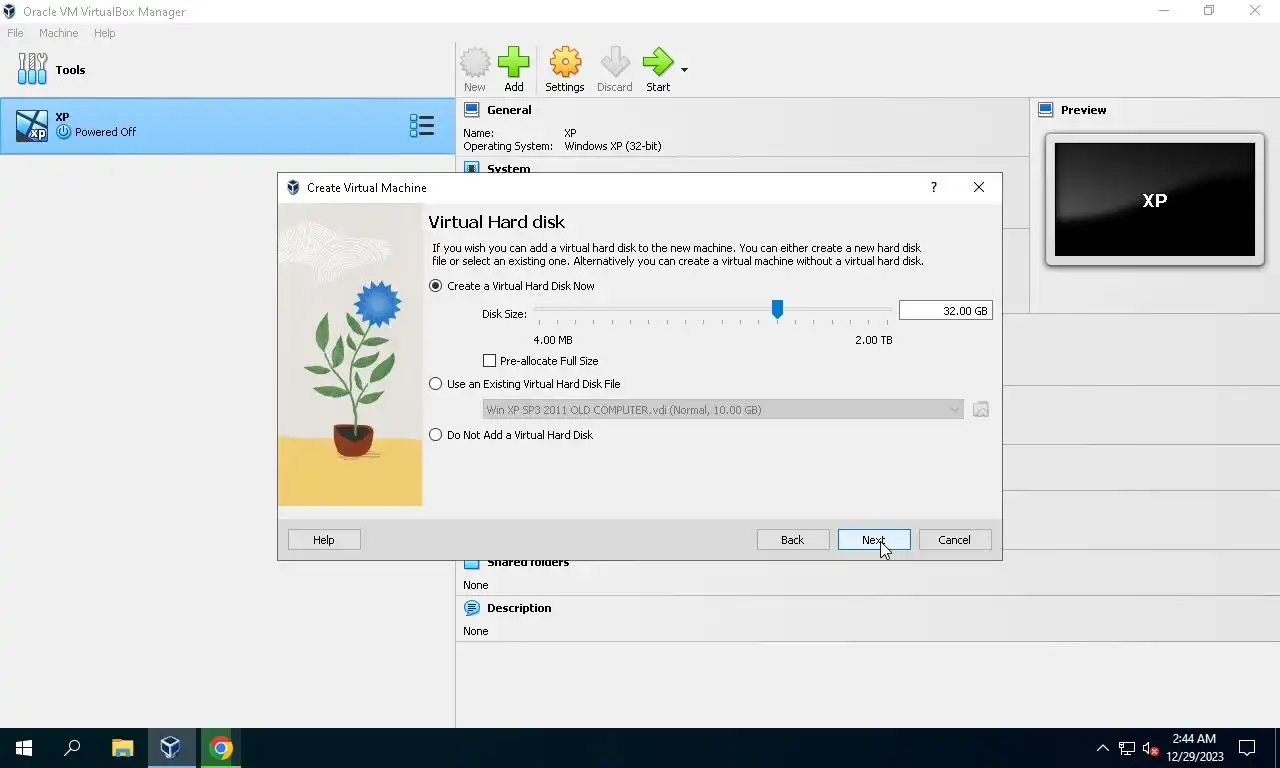1280x768 pixels.
Task: Click the VirtualBox taskbar icon
Action: point(170,748)
